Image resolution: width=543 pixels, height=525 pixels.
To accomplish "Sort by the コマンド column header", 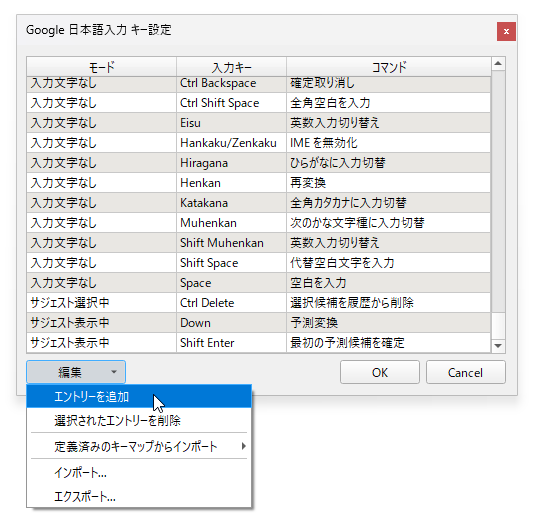I will [x=389, y=67].
